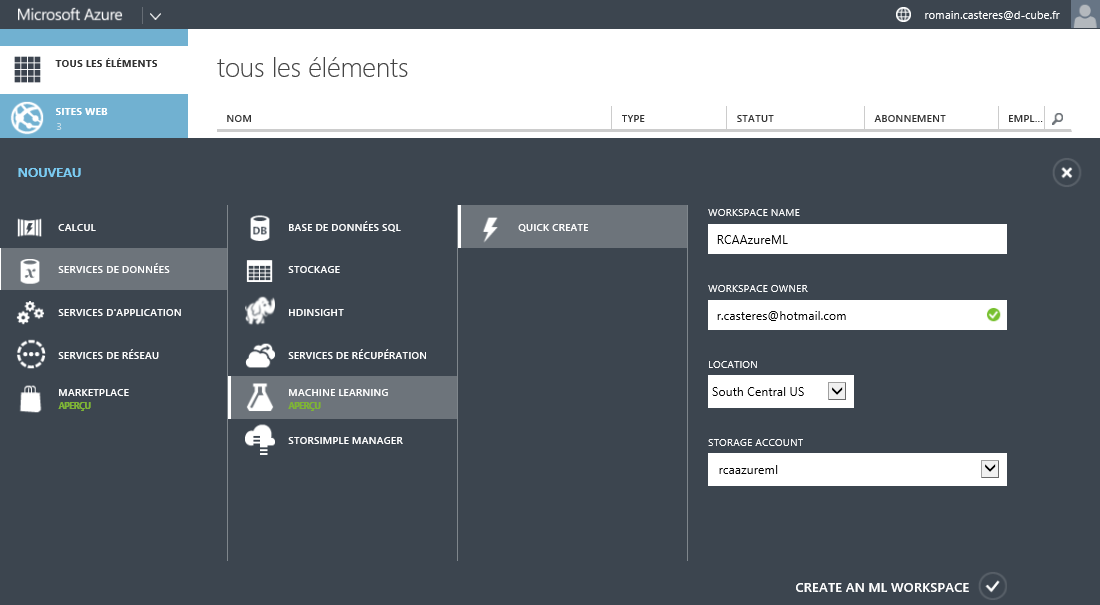Viewport: 1100px width, 605px height.
Task: Open the Storage Account dropdown rcaazureml
Action: tap(857, 470)
